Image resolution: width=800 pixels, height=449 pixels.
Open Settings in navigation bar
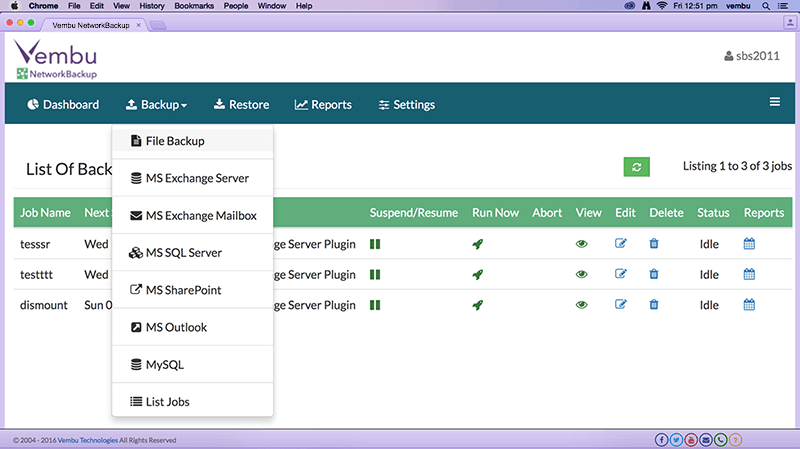[x=407, y=105]
